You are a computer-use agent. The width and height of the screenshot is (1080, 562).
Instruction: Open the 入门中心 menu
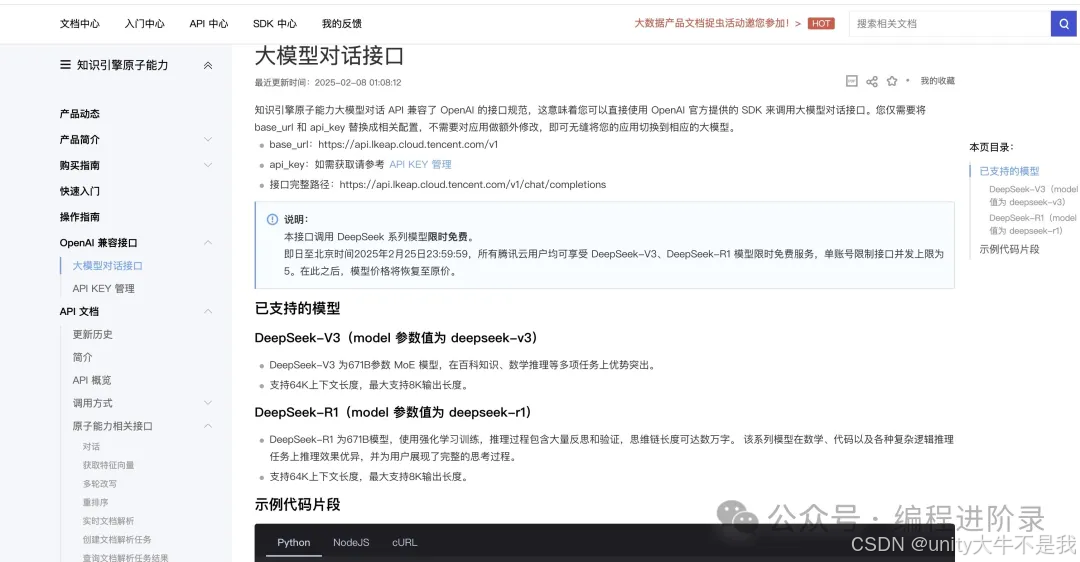[x=145, y=23]
